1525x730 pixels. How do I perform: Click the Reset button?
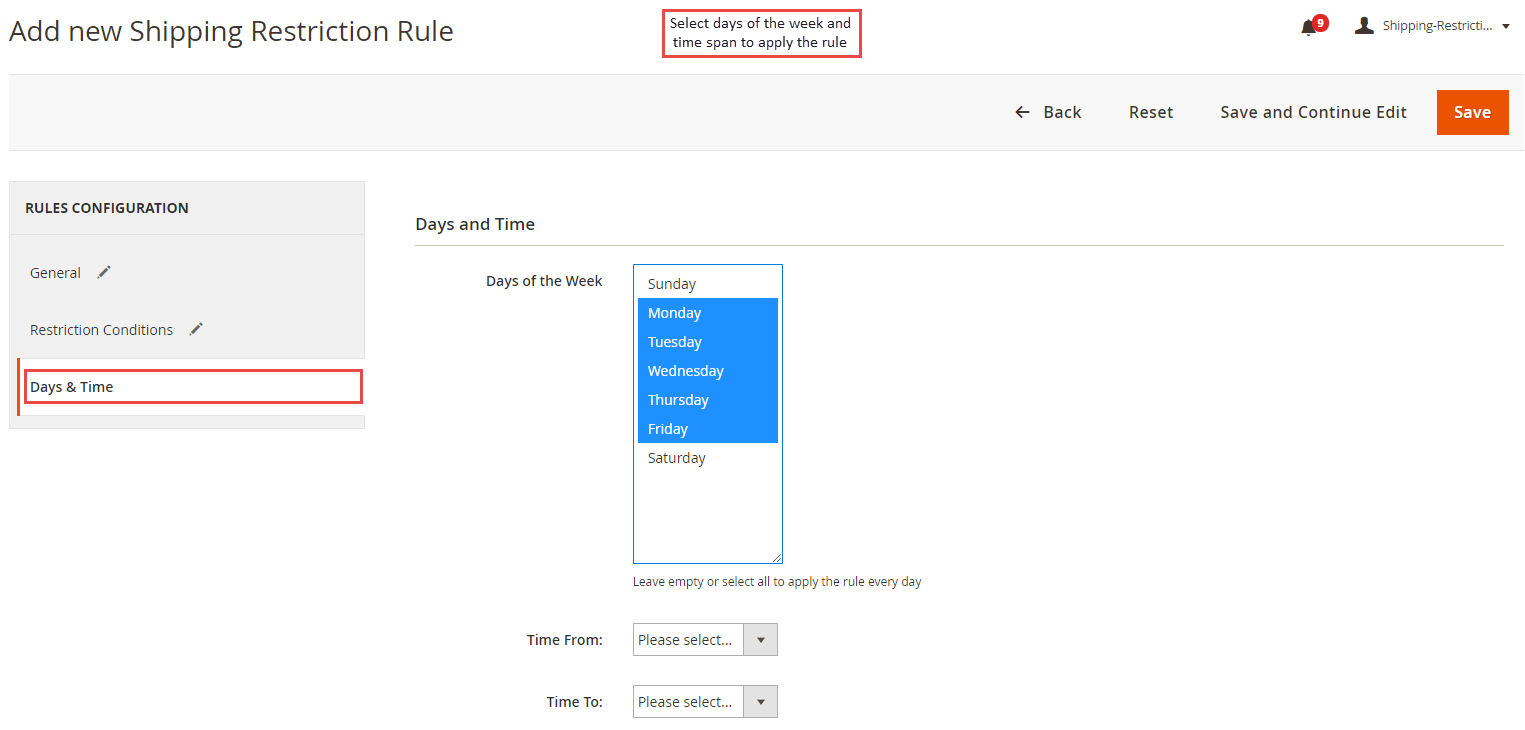pyautogui.click(x=1151, y=112)
